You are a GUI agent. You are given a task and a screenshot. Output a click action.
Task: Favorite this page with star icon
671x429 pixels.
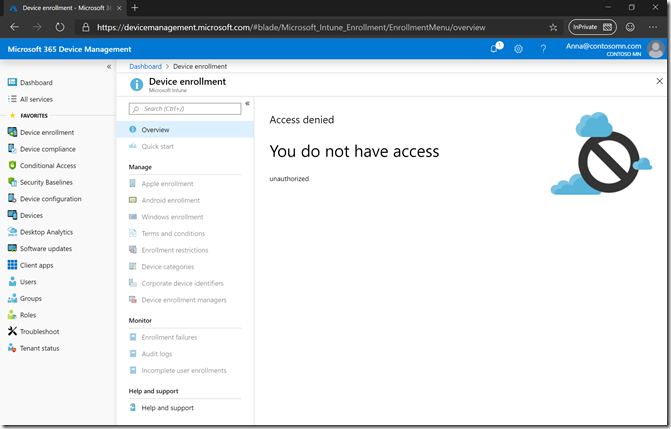pyautogui.click(x=553, y=27)
